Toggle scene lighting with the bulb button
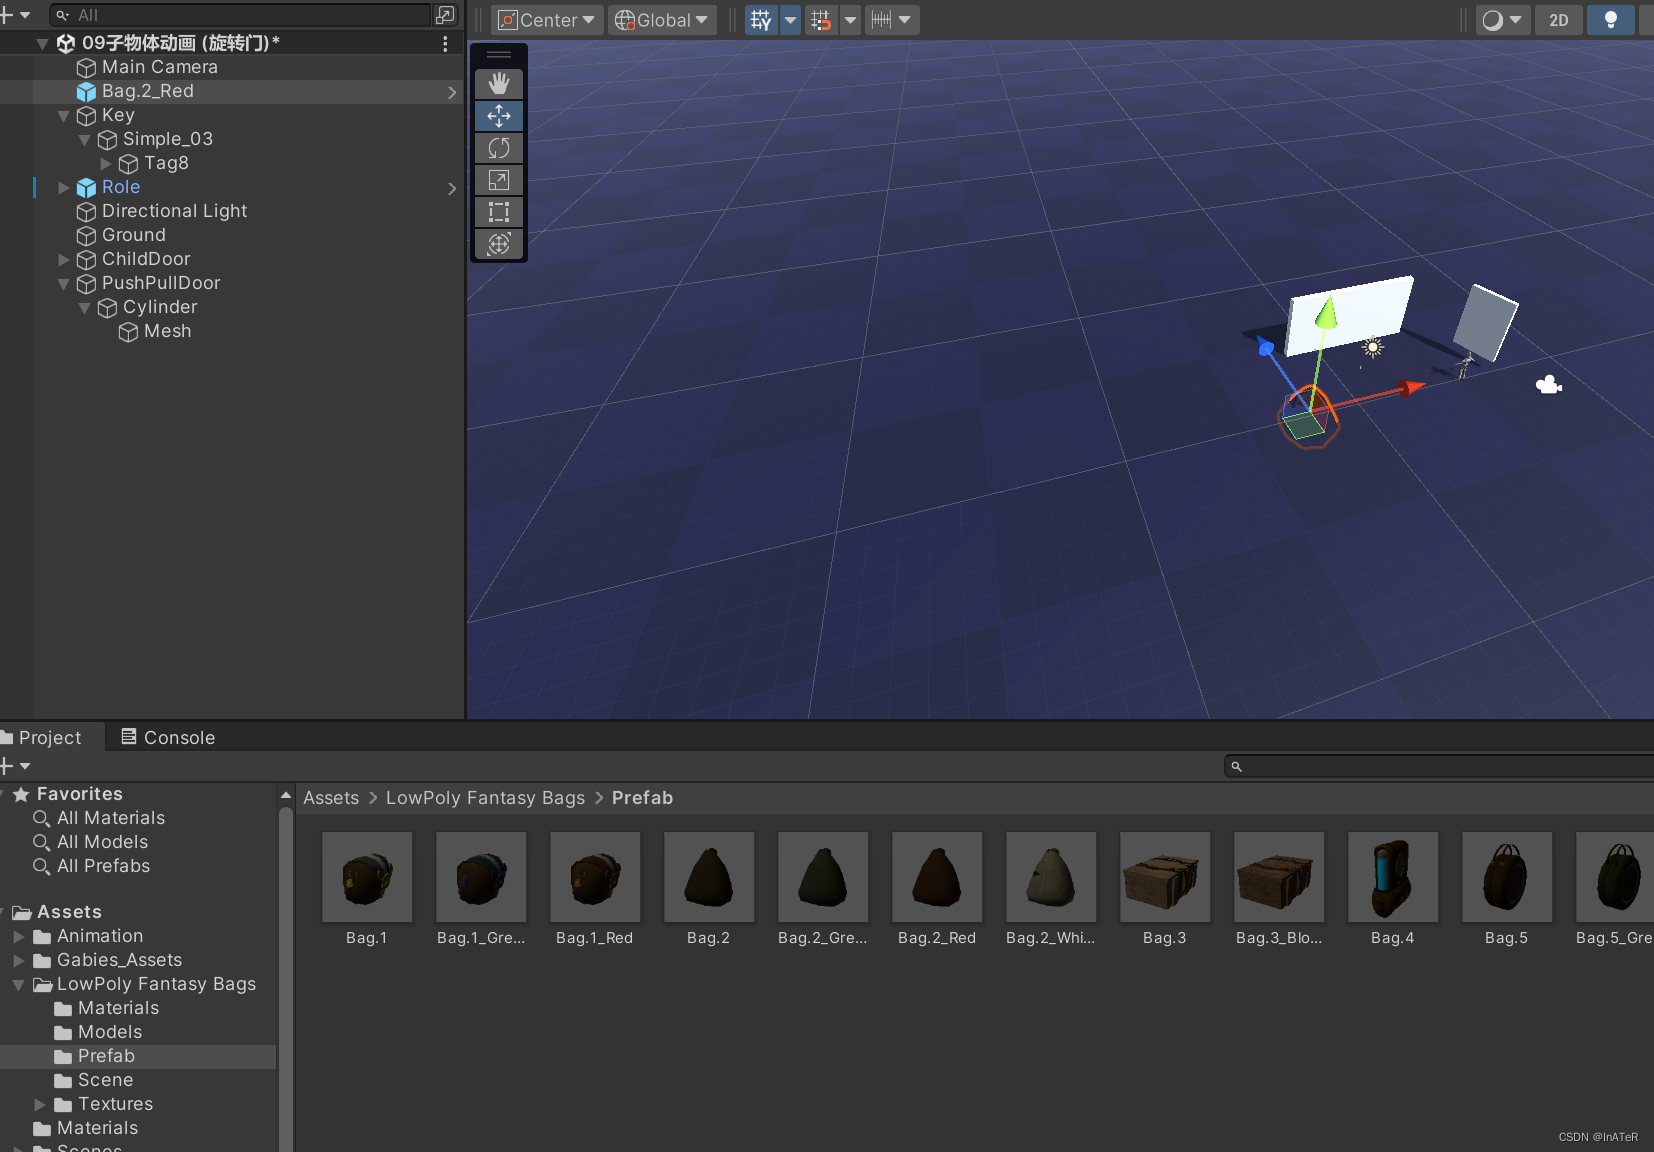Viewport: 1654px width, 1152px height. coord(1609,20)
